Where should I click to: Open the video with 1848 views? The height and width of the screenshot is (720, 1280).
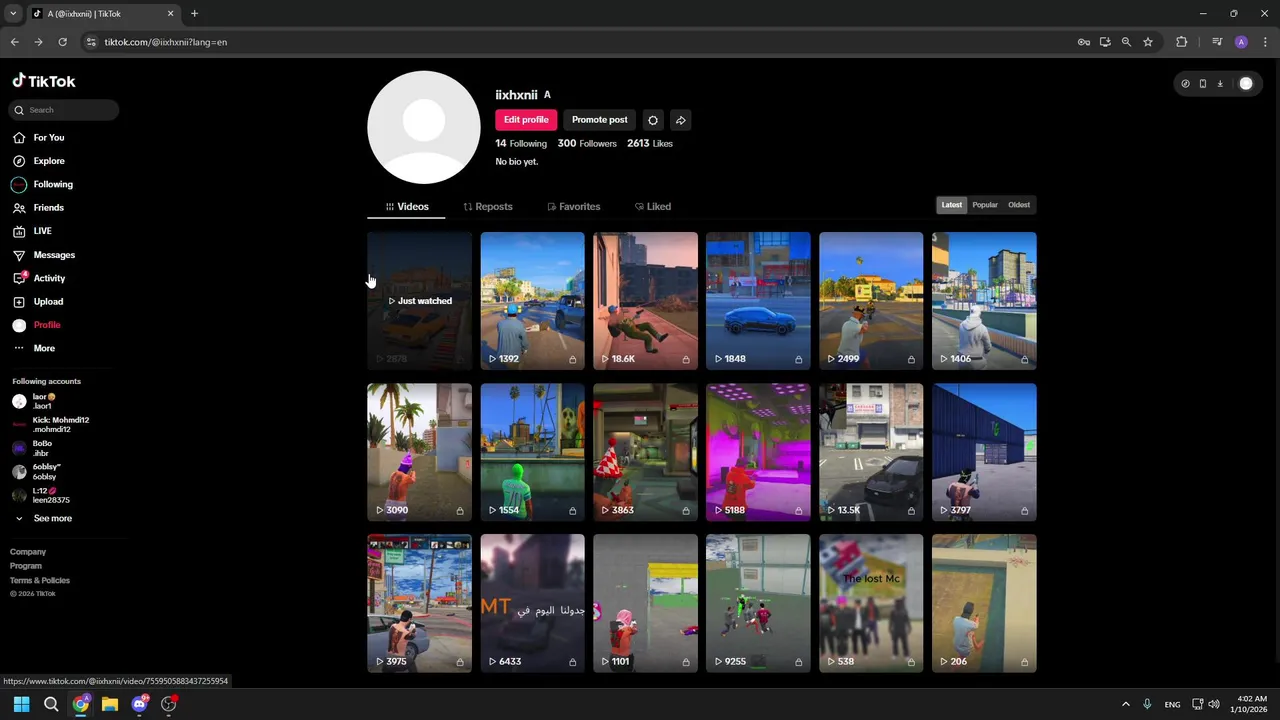[x=758, y=301]
